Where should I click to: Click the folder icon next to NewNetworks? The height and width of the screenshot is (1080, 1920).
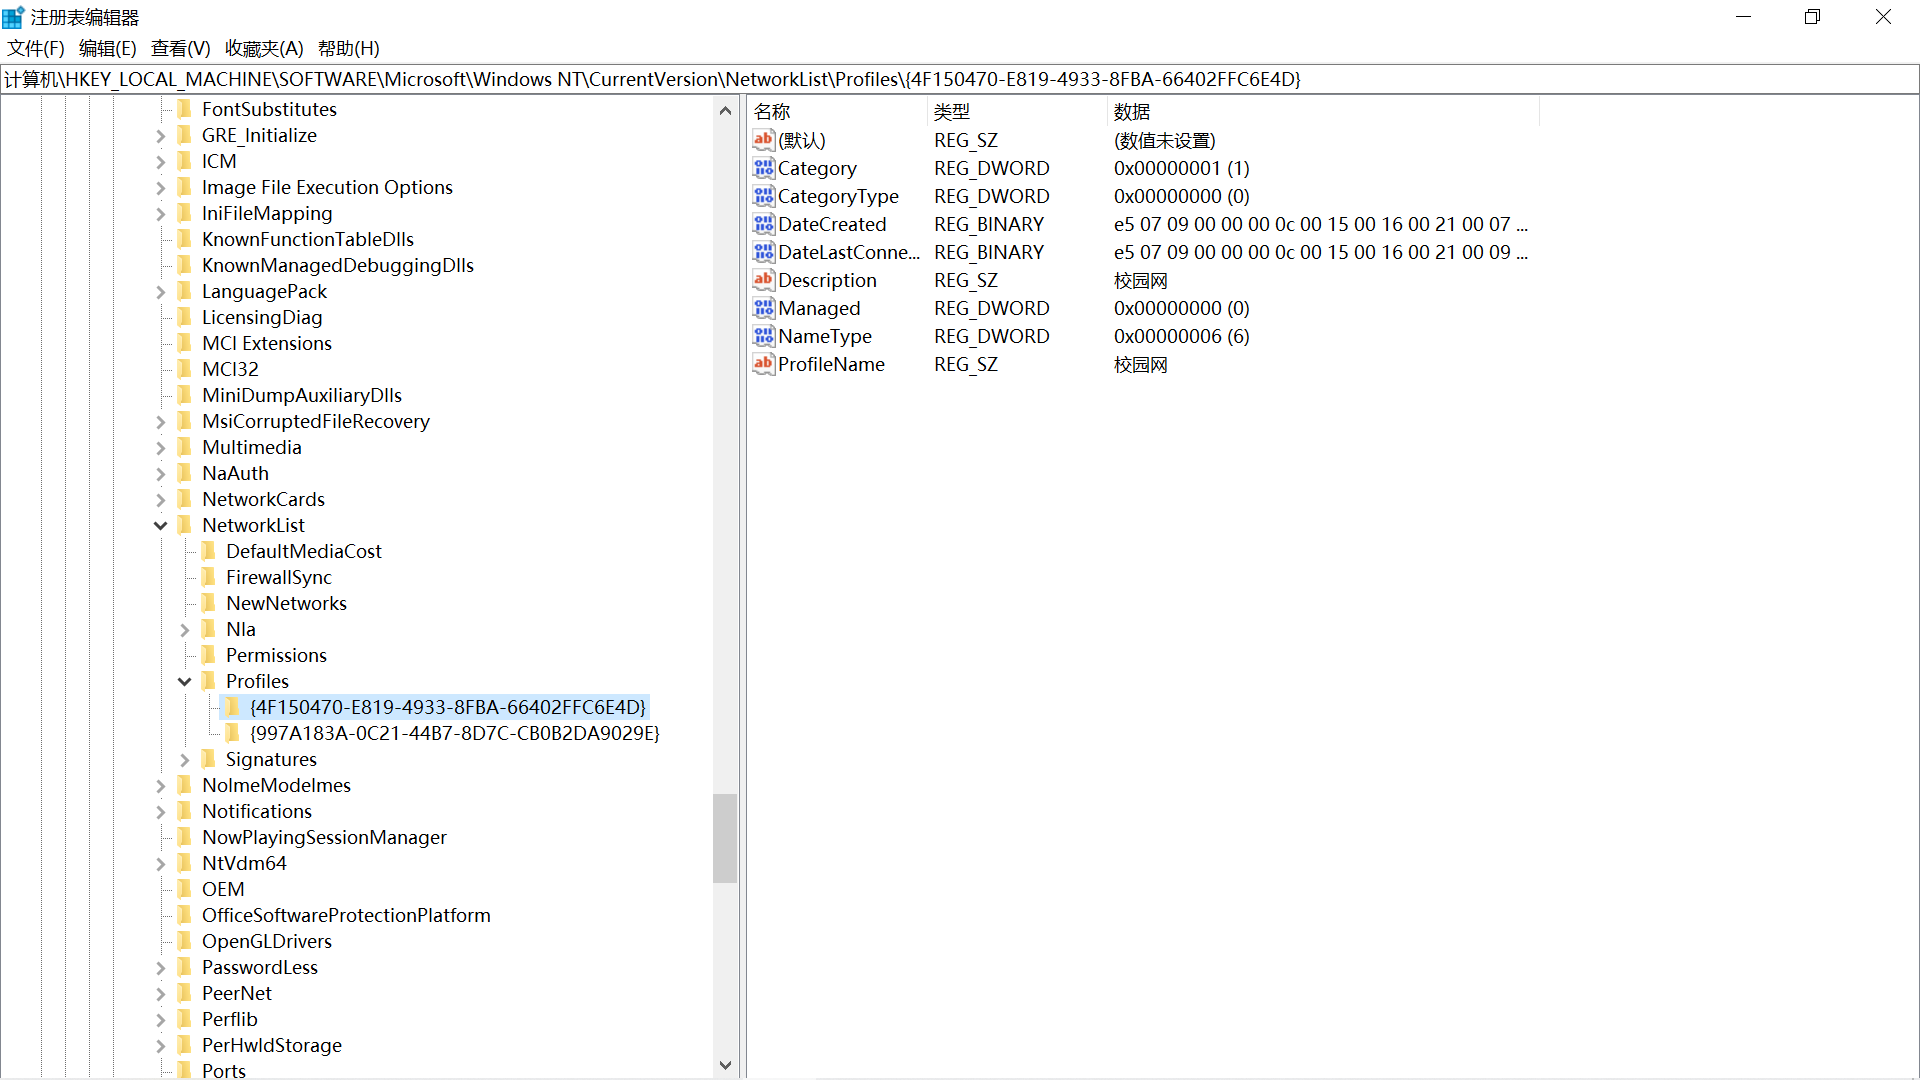(209, 603)
